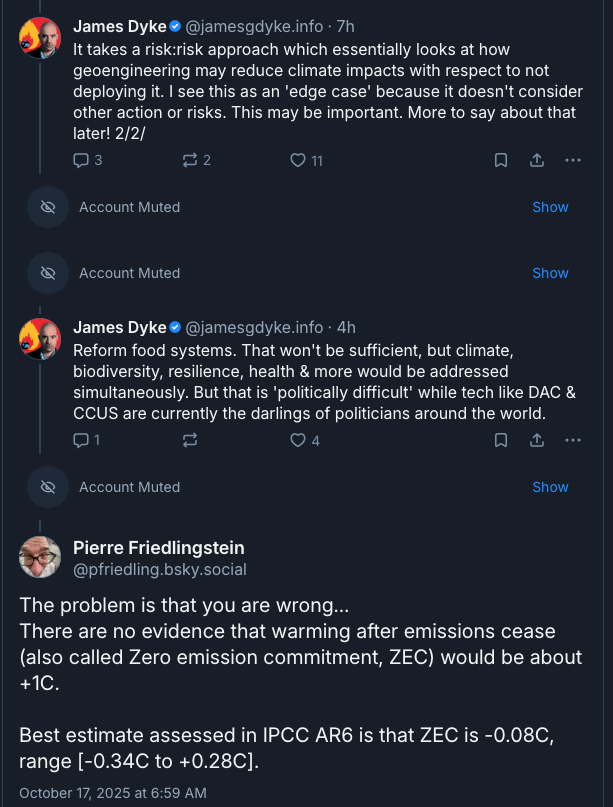Click the @pfriedling.bsky.social handle
Screen dimensions: 613x807
(x=160, y=569)
